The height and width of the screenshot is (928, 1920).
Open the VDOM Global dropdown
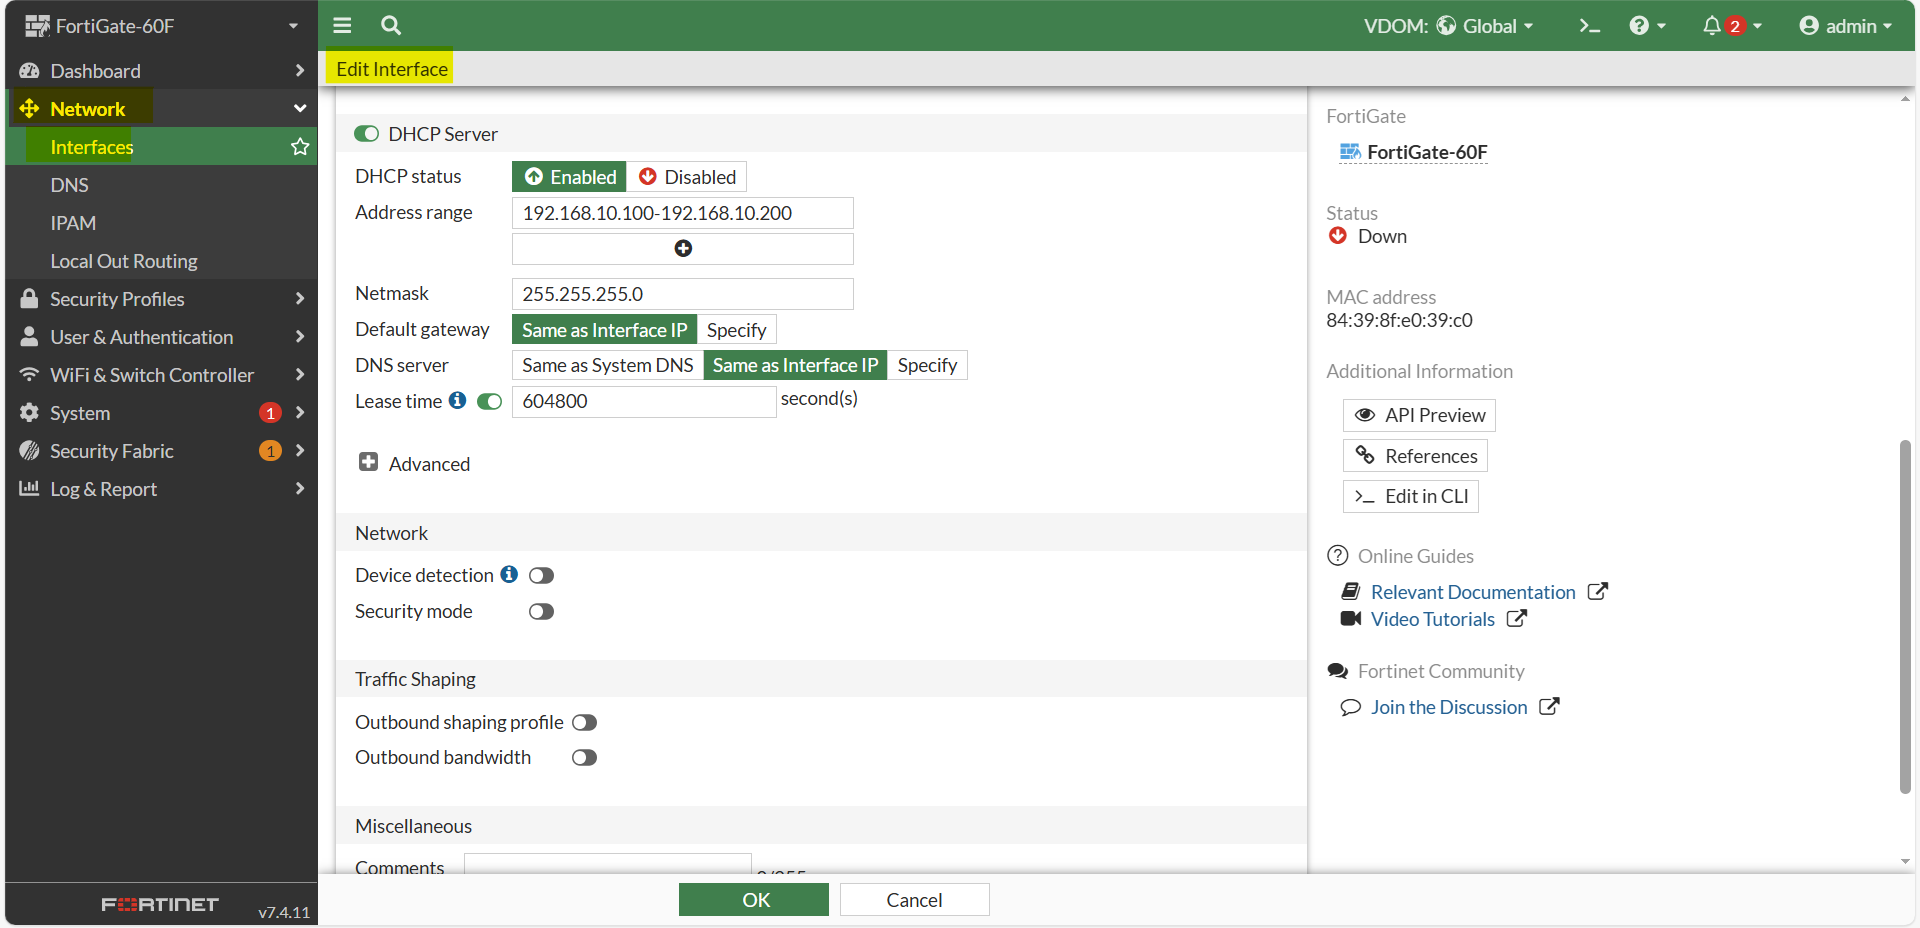1484,26
